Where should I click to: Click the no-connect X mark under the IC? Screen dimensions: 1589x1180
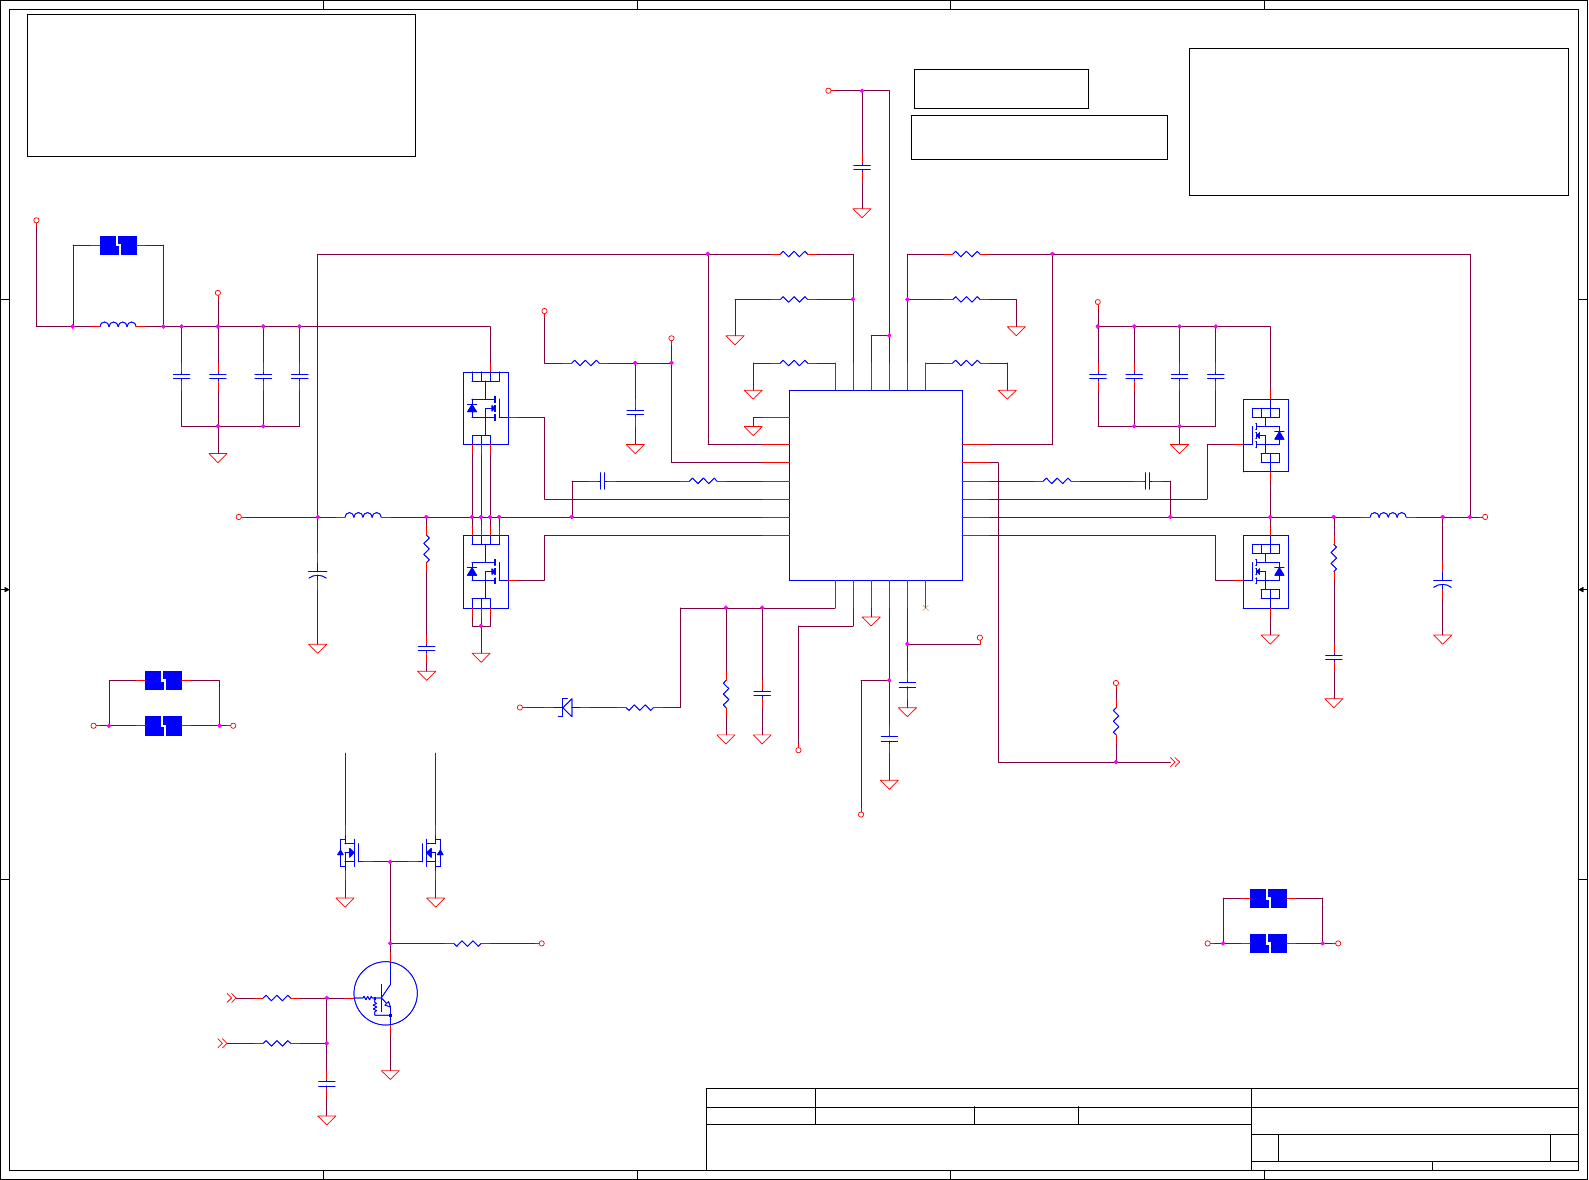coord(925,607)
